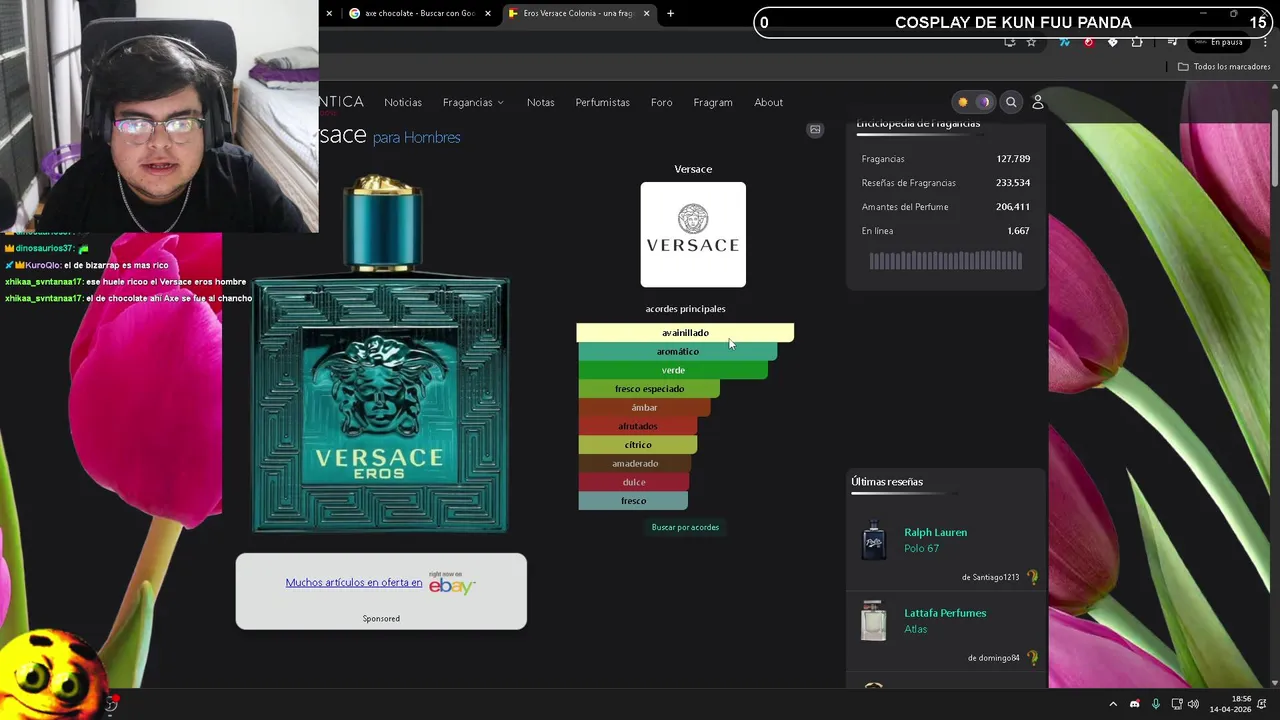
Task: Open the Atlas fragrance link
Action: (916, 629)
